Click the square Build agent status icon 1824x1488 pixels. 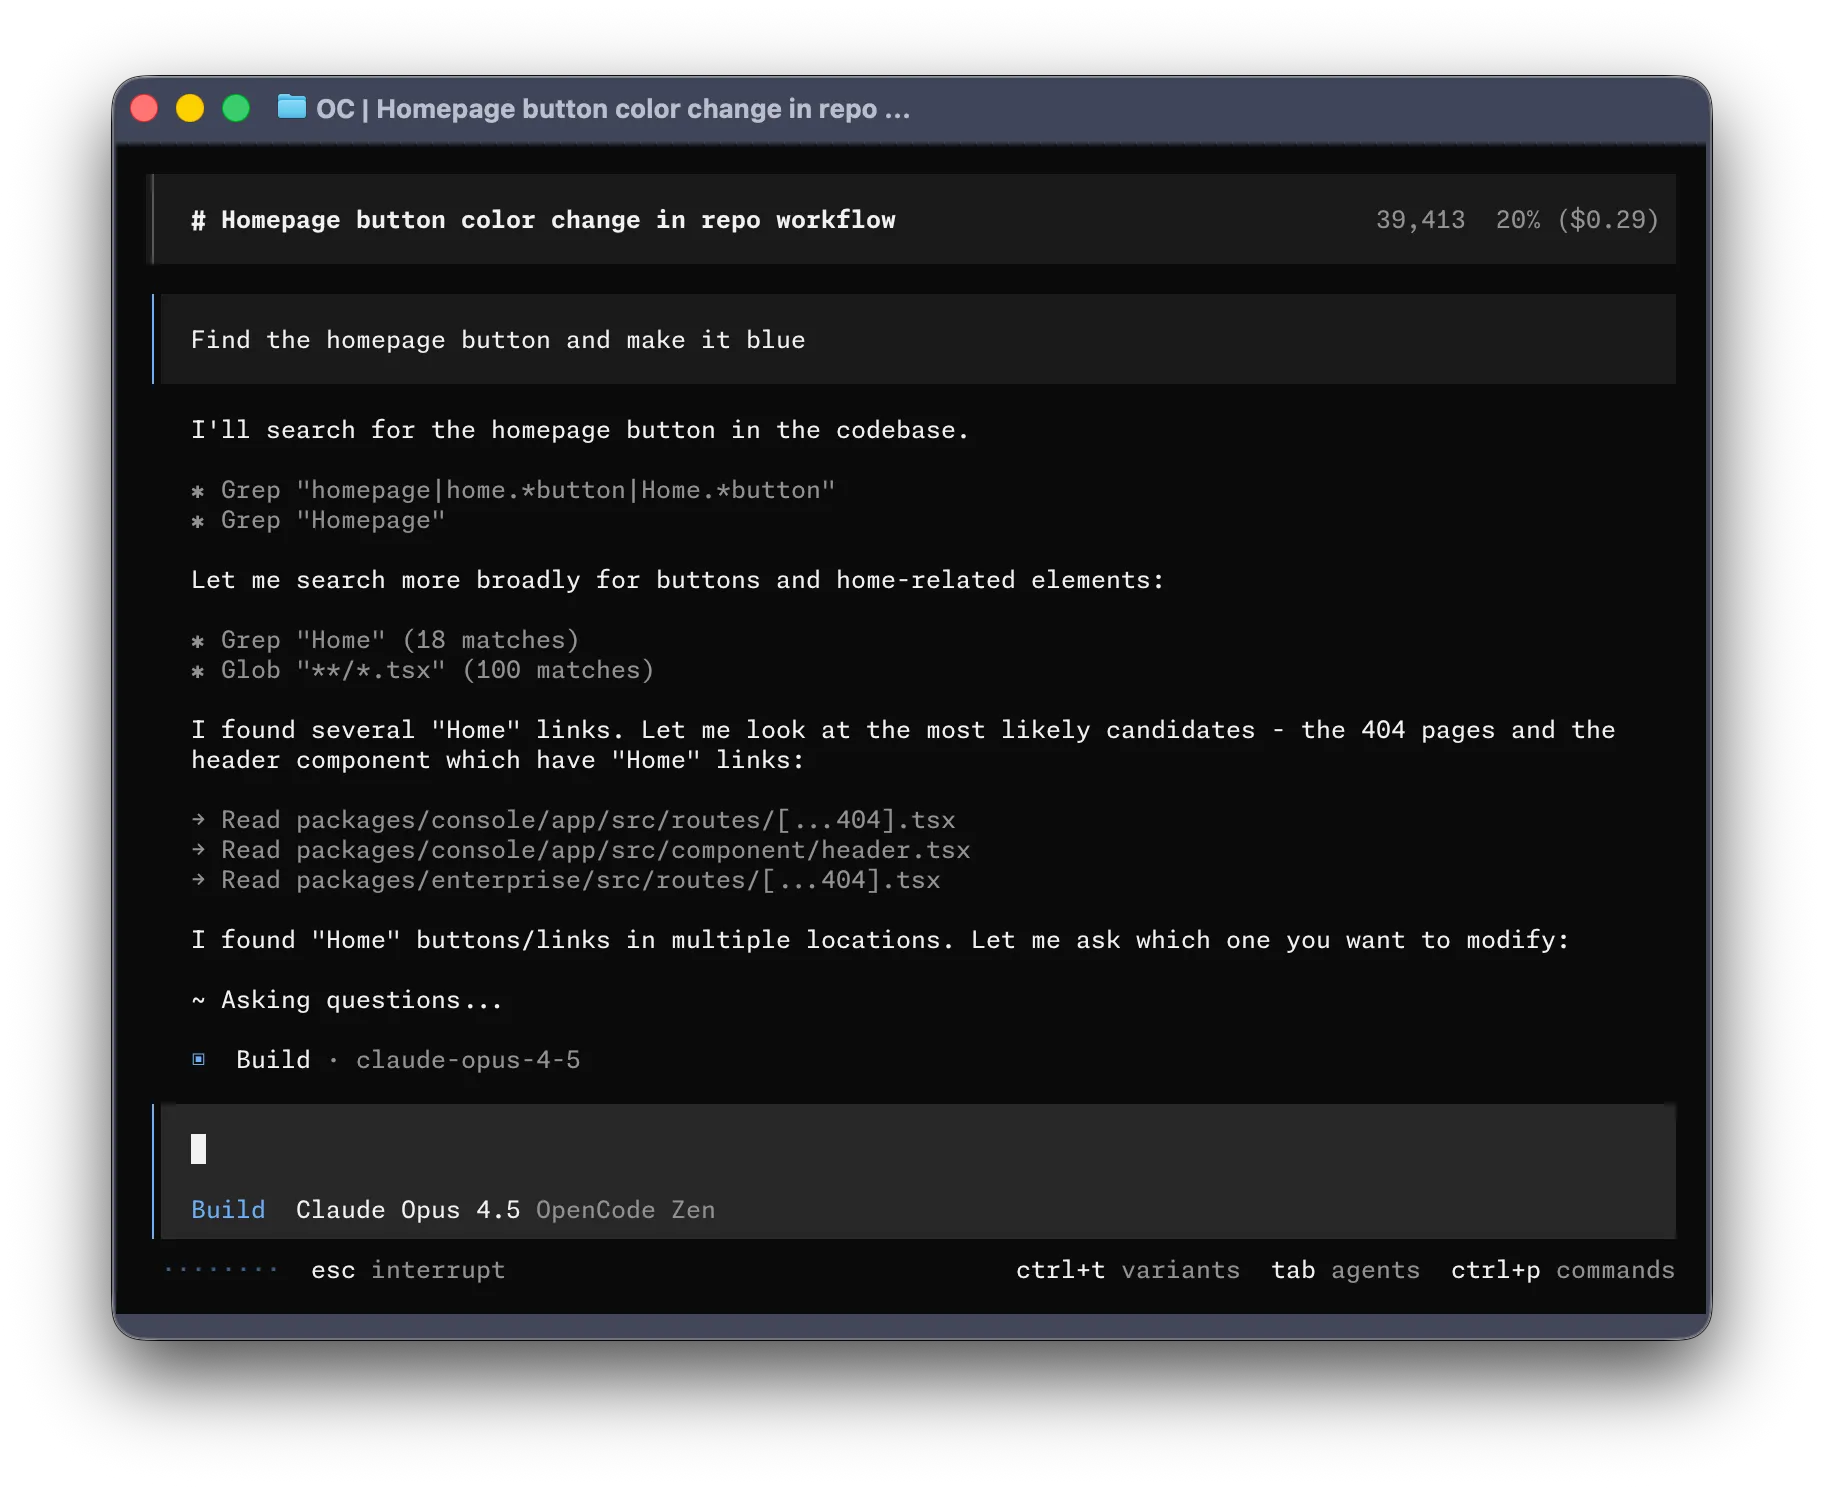(x=199, y=1059)
